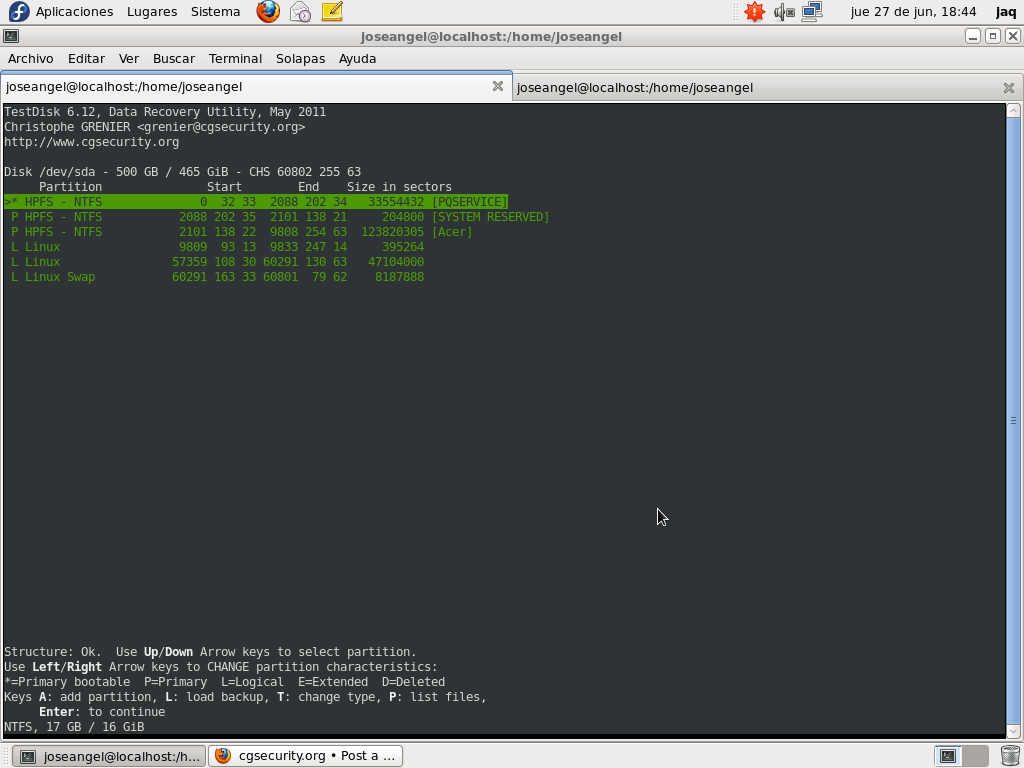
Task: Click the Acer partition row
Action: point(242,232)
